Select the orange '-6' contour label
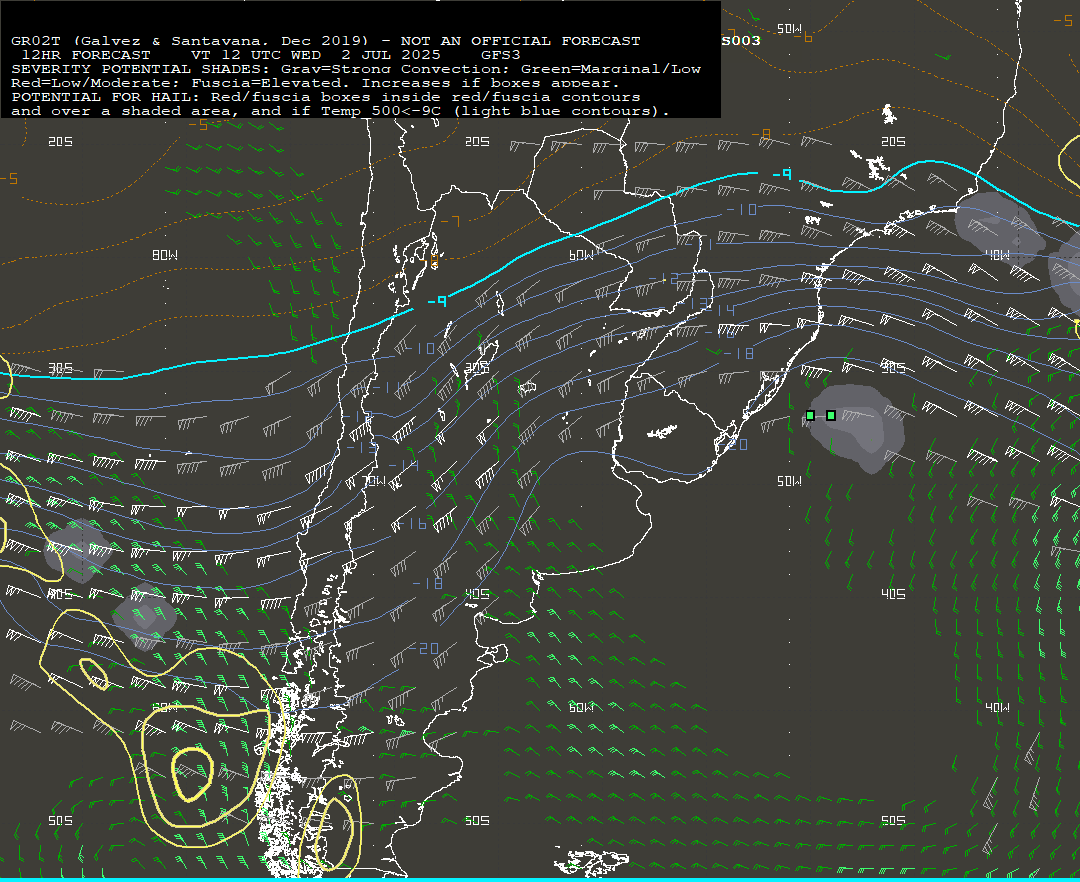 point(803,36)
